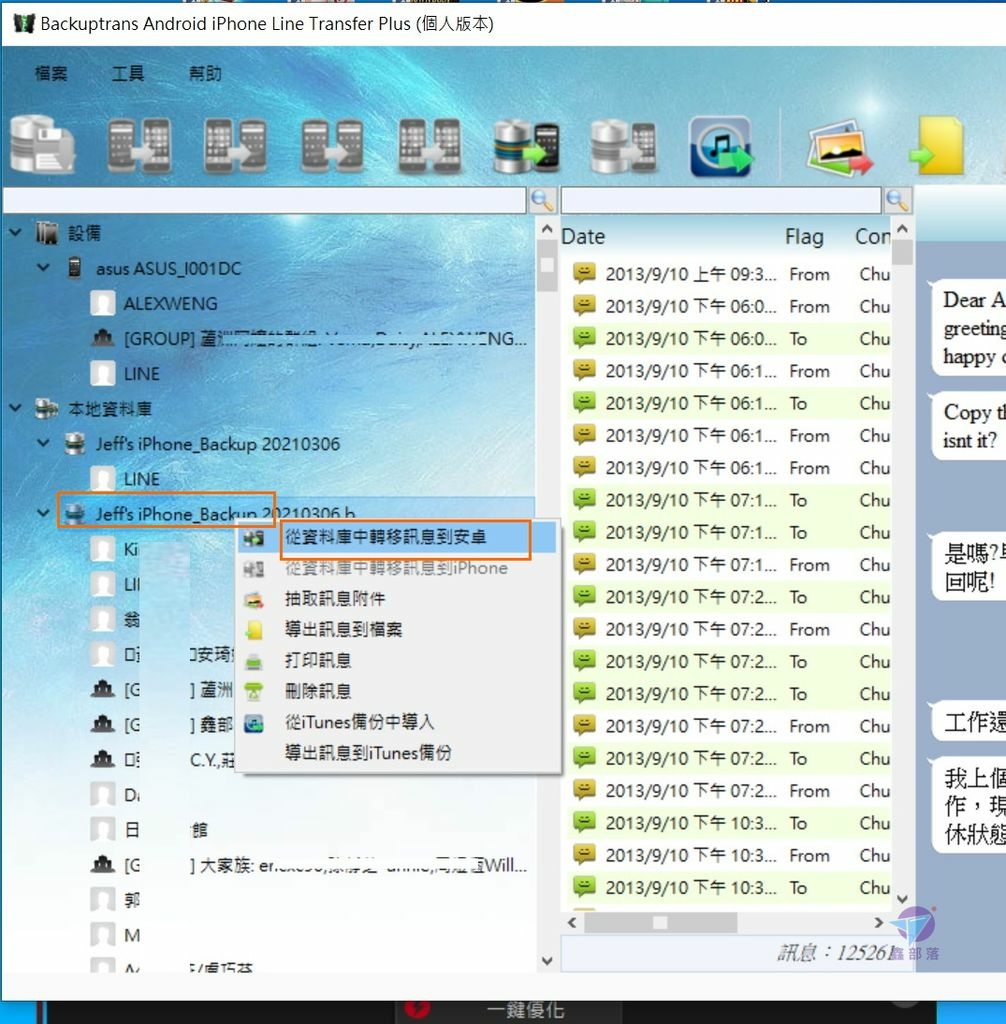Screen dimensions: 1006x1024
Task: Click the grey database-to-phone transfer icon
Action: point(623,146)
